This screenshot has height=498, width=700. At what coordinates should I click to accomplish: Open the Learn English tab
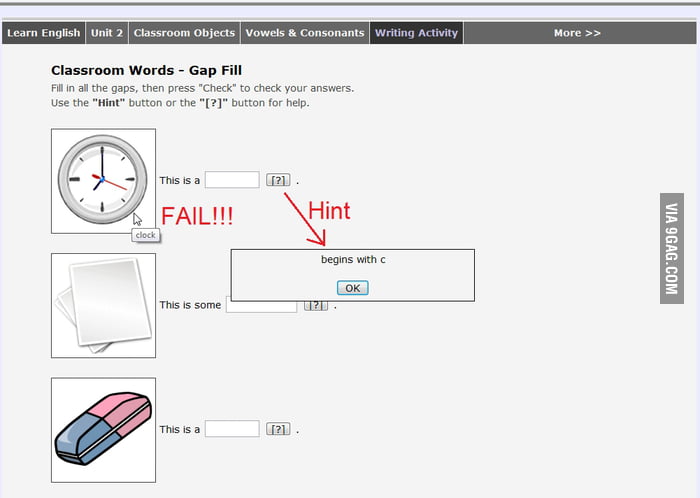coord(43,33)
